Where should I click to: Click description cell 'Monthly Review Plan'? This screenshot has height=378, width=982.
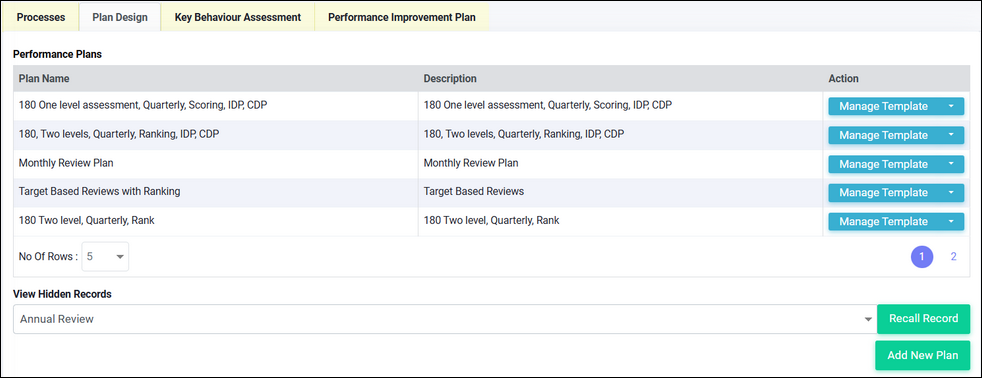[x=471, y=163]
